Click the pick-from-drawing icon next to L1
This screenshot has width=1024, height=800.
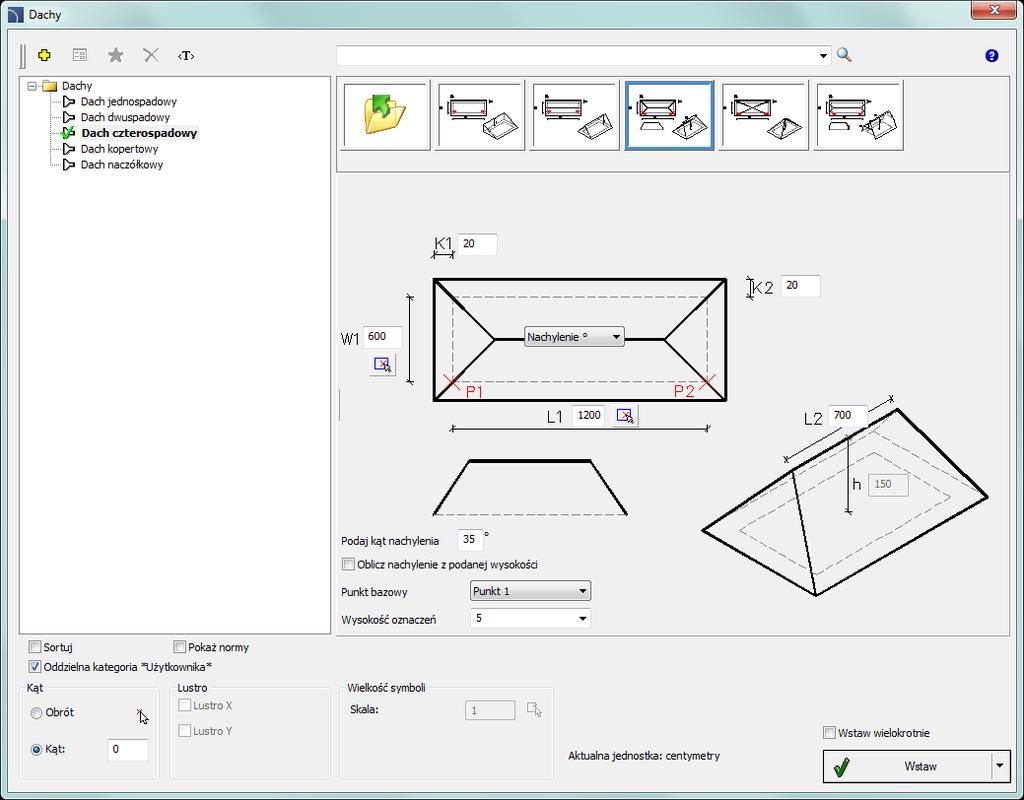tap(625, 415)
